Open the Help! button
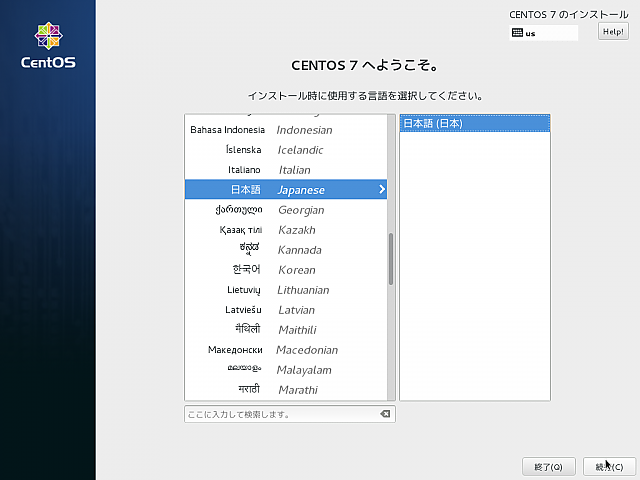 point(613,31)
